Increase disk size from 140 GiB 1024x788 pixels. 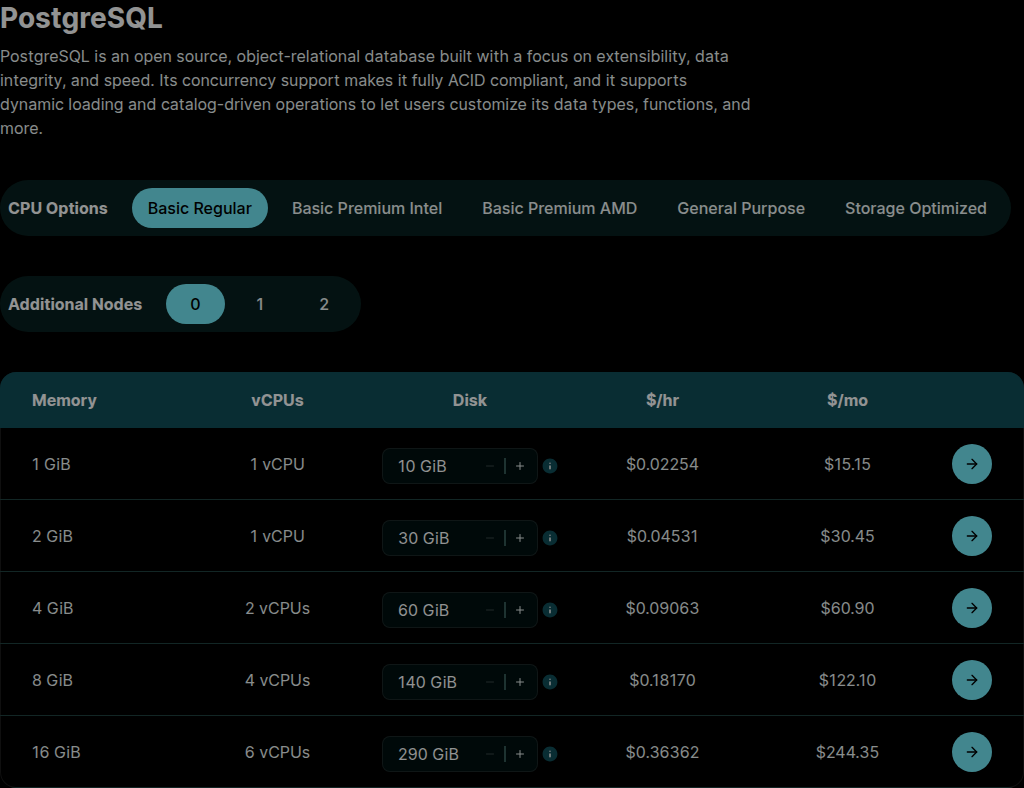520,682
